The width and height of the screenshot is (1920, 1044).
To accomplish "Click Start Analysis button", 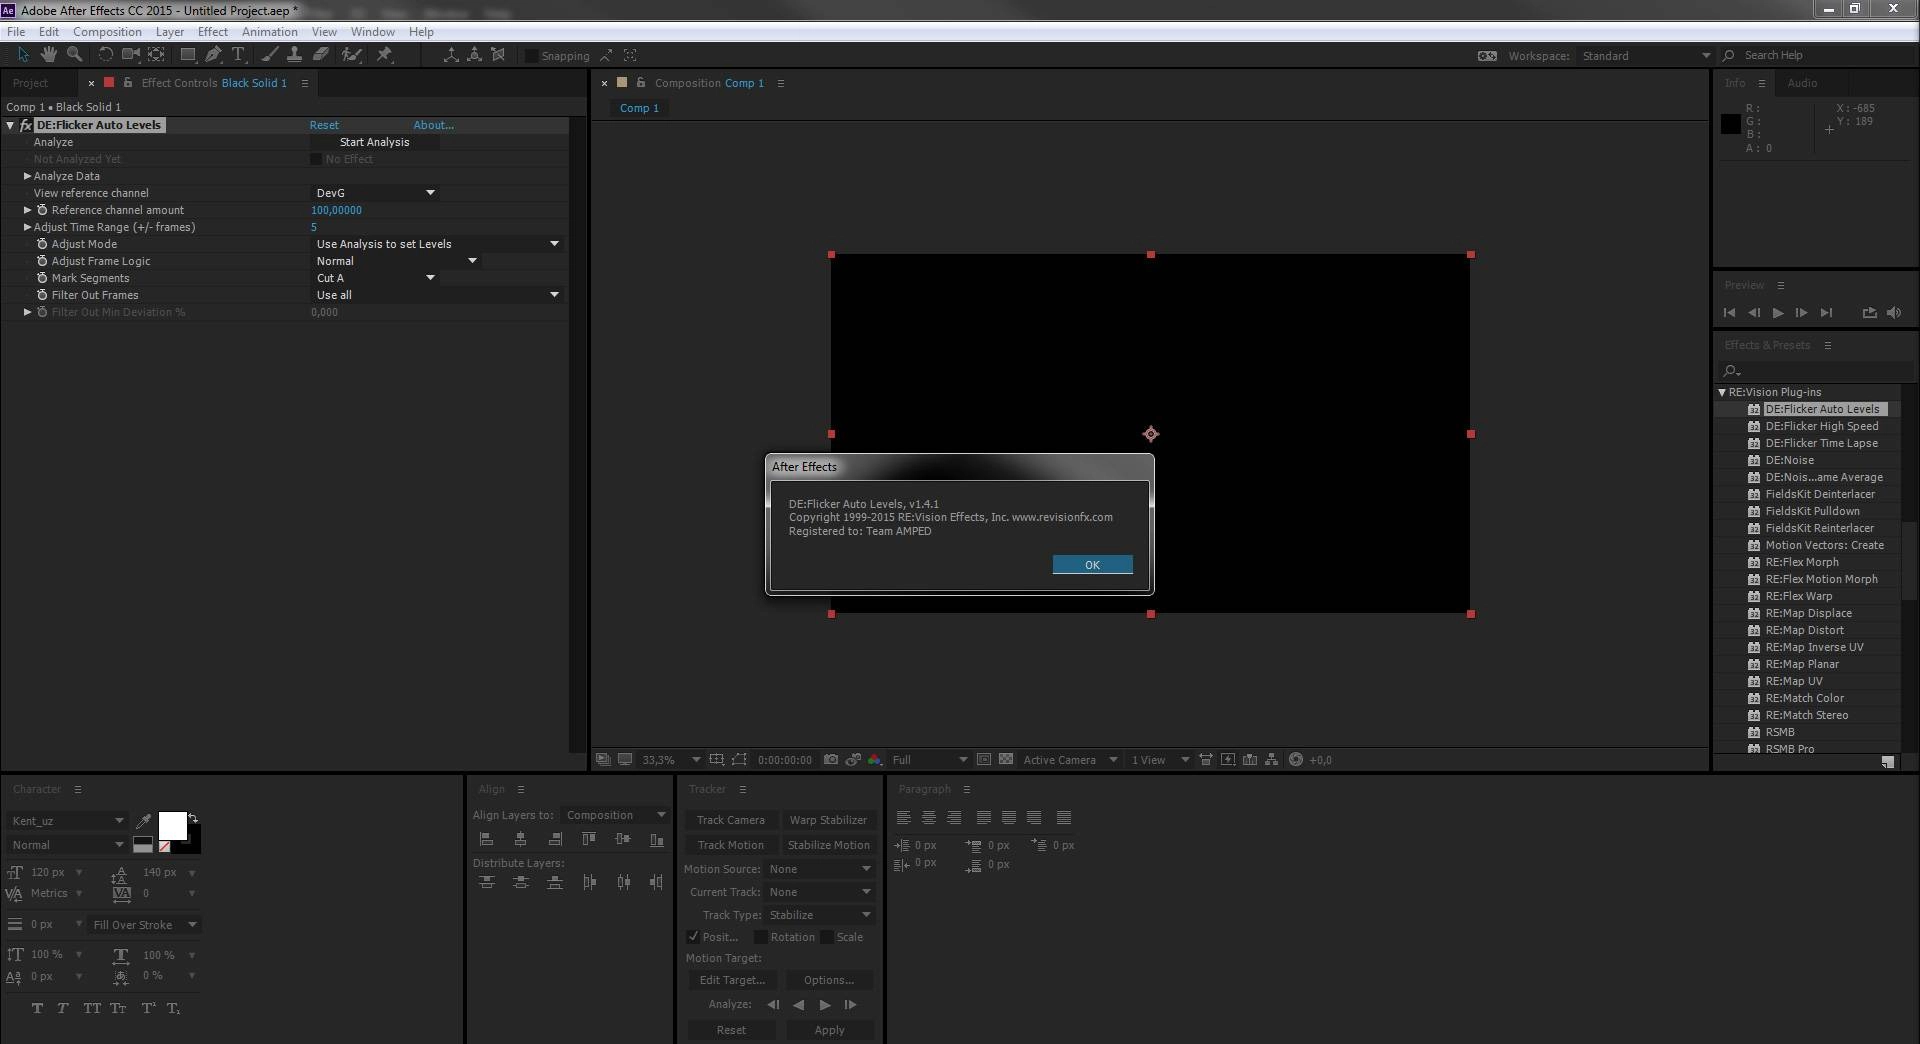I will (374, 142).
